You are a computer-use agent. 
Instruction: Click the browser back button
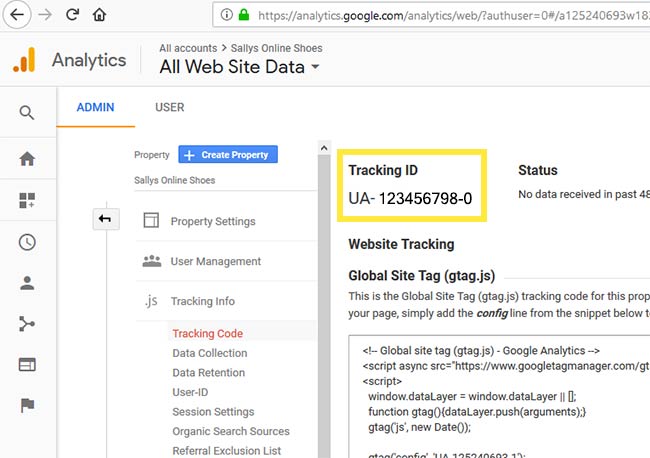click(17, 15)
